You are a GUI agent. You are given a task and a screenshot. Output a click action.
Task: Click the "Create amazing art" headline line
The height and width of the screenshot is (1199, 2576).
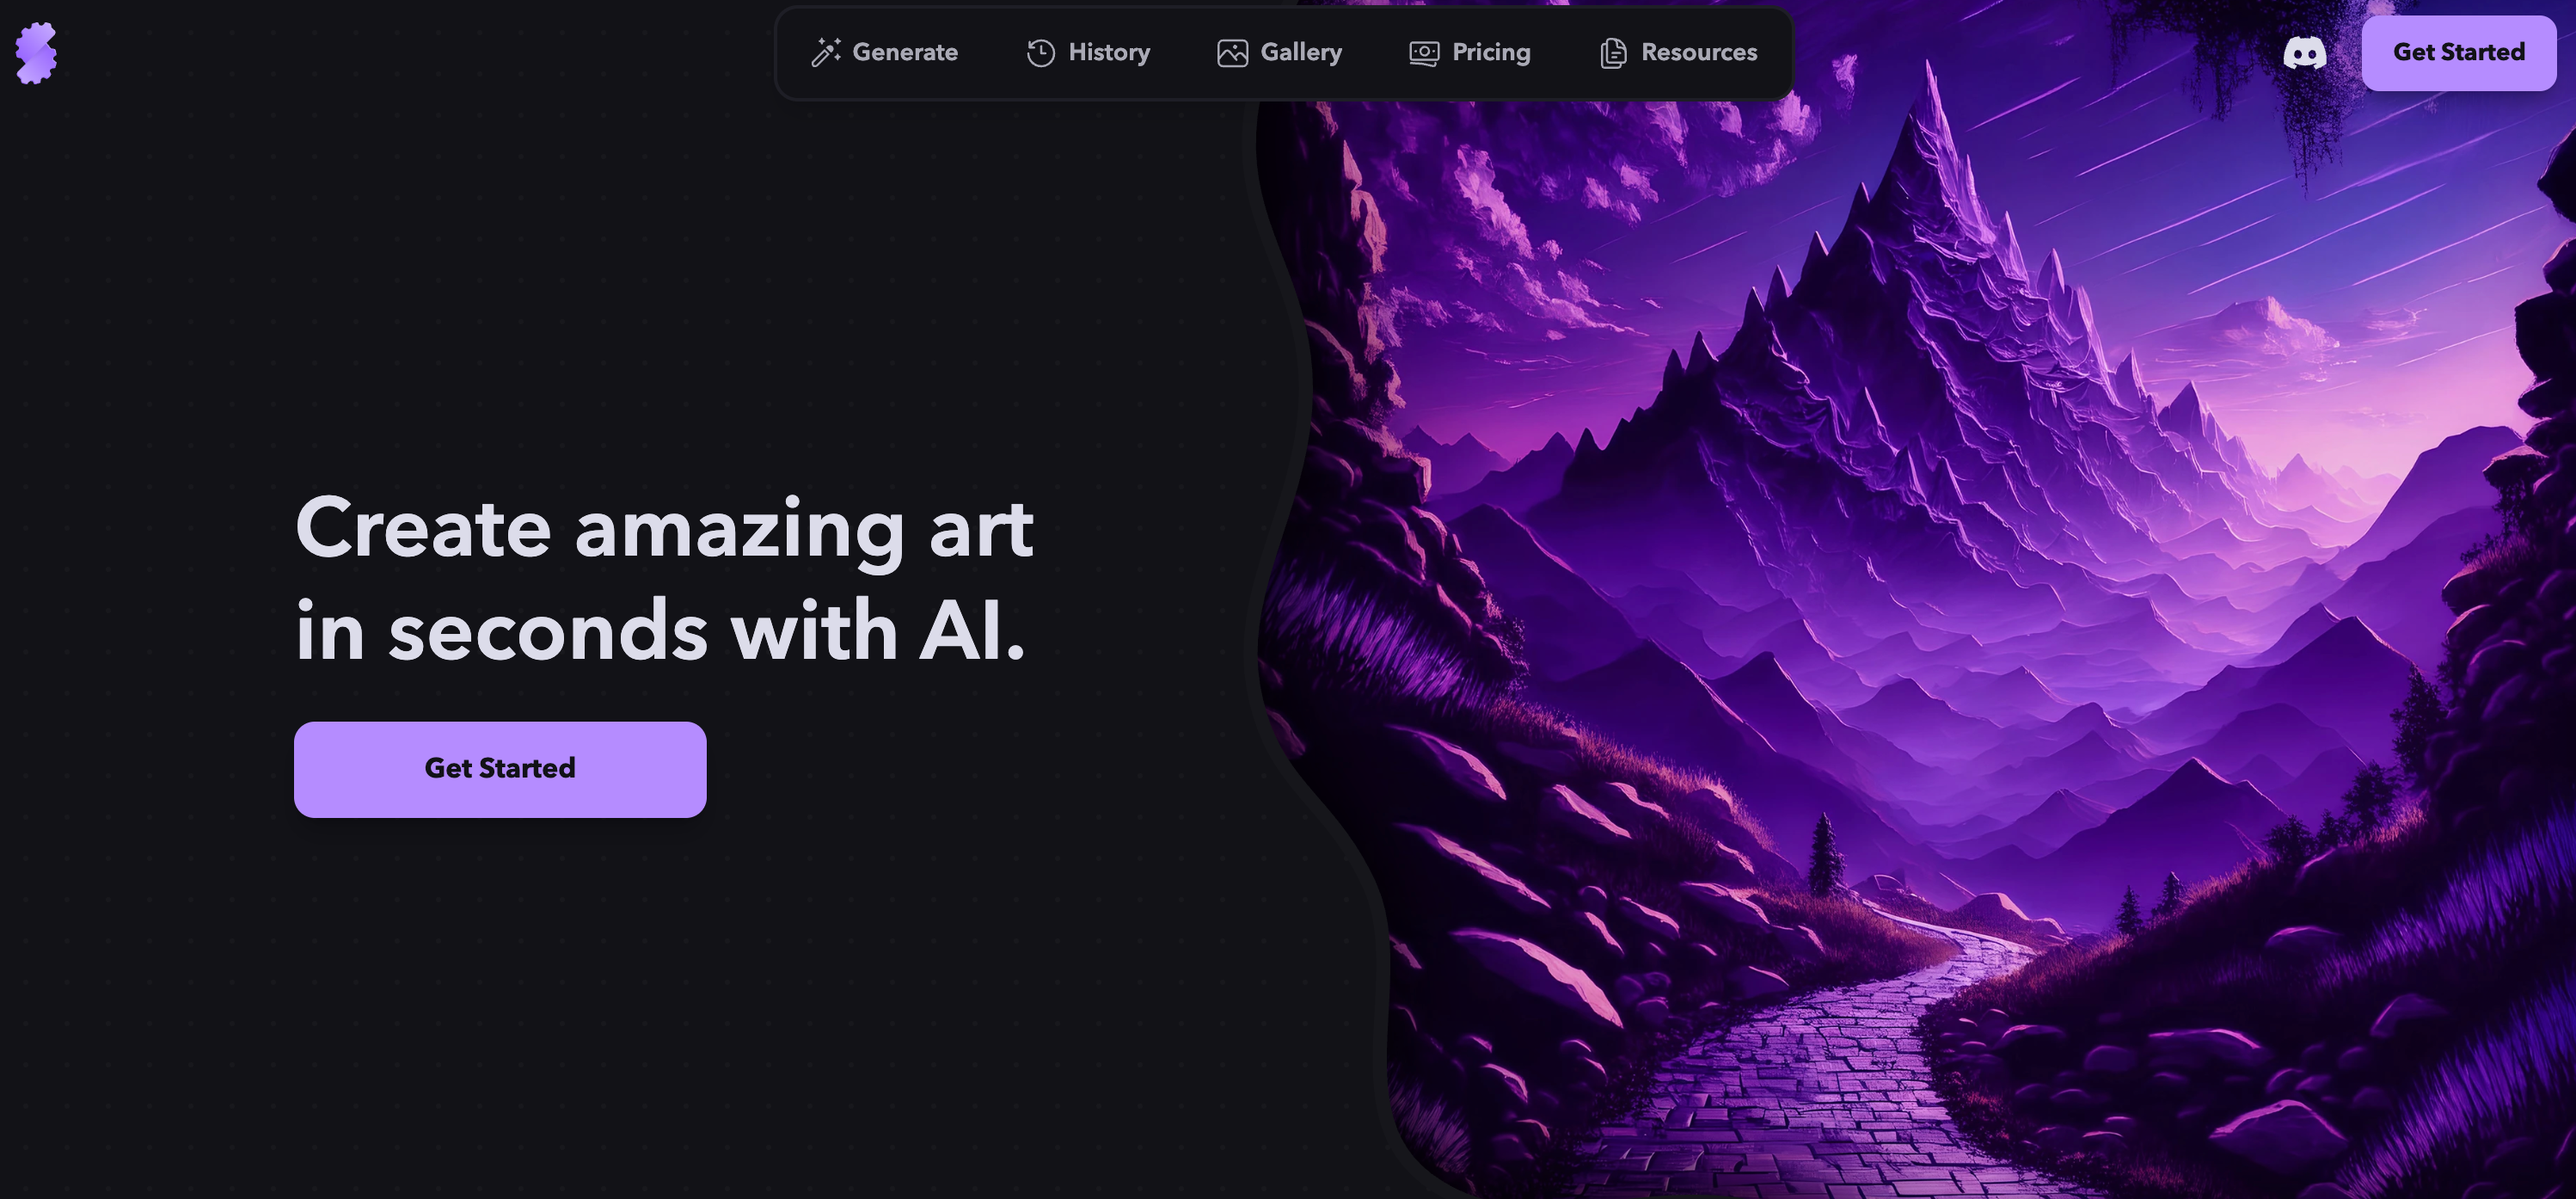click(x=664, y=528)
